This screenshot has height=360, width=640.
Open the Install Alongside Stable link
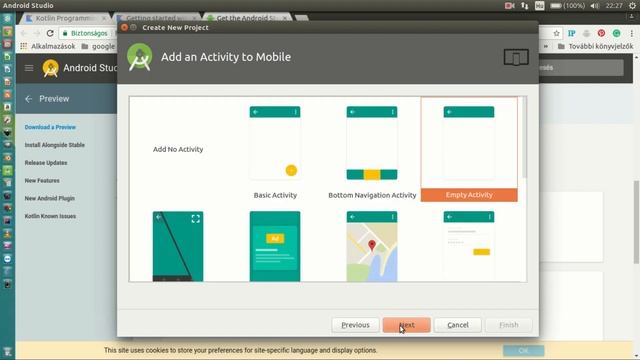[x=55, y=145]
